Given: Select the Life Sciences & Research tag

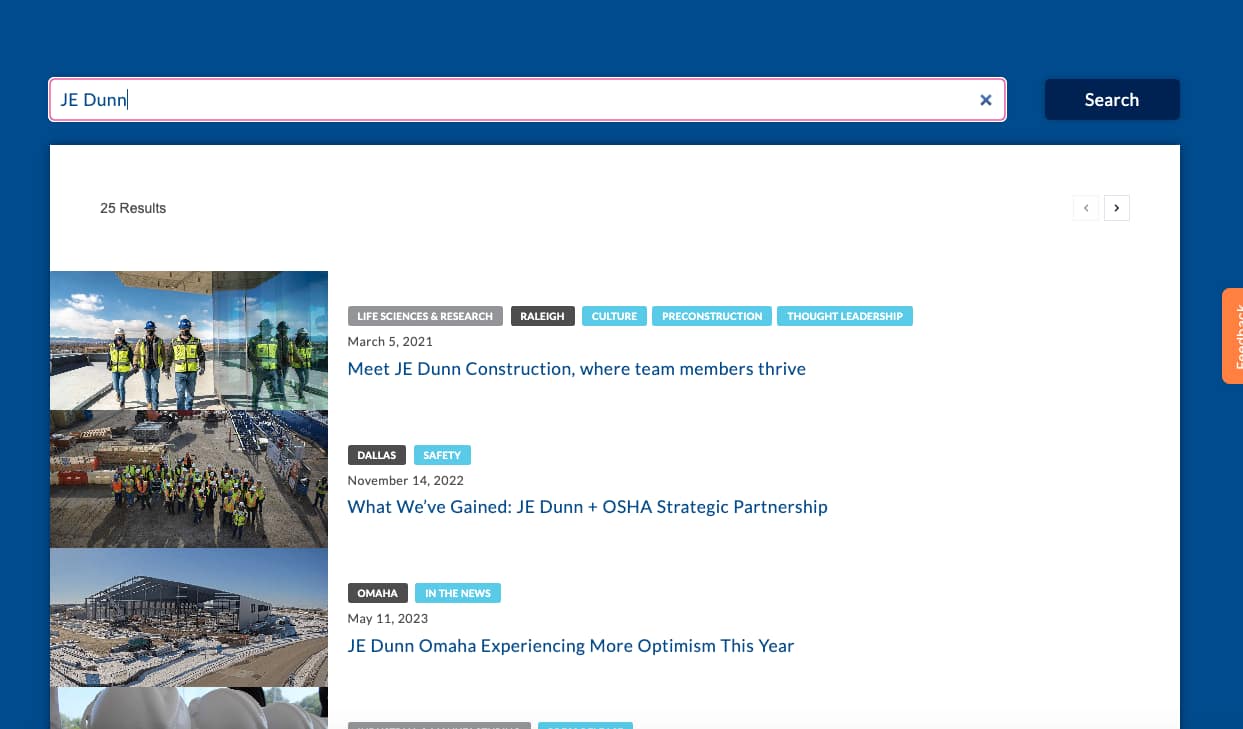Looking at the screenshot, I should click(425, 316).
